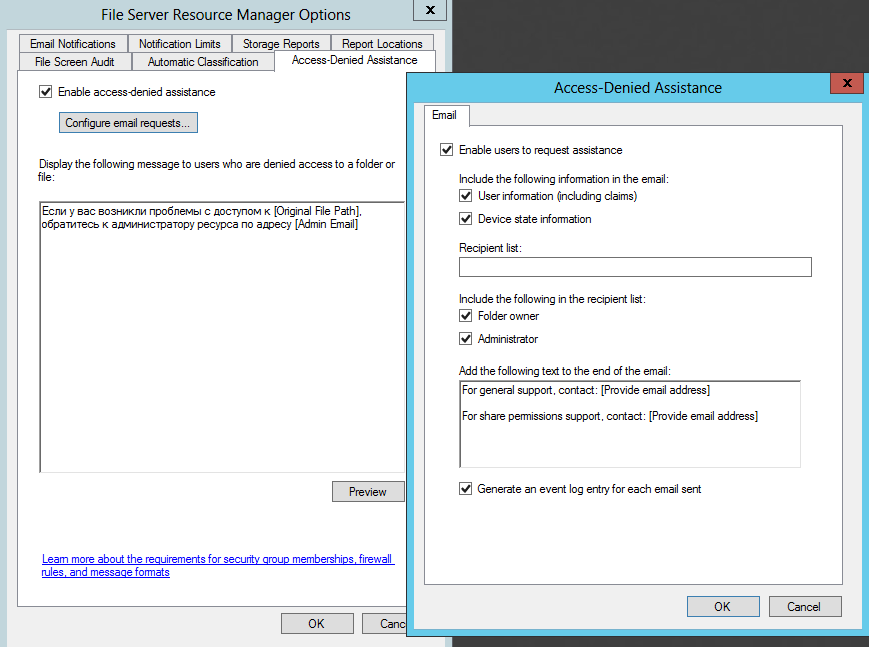869x647 pixels.
Task: Click the Preview button
Action: click(x=368, y=492)
